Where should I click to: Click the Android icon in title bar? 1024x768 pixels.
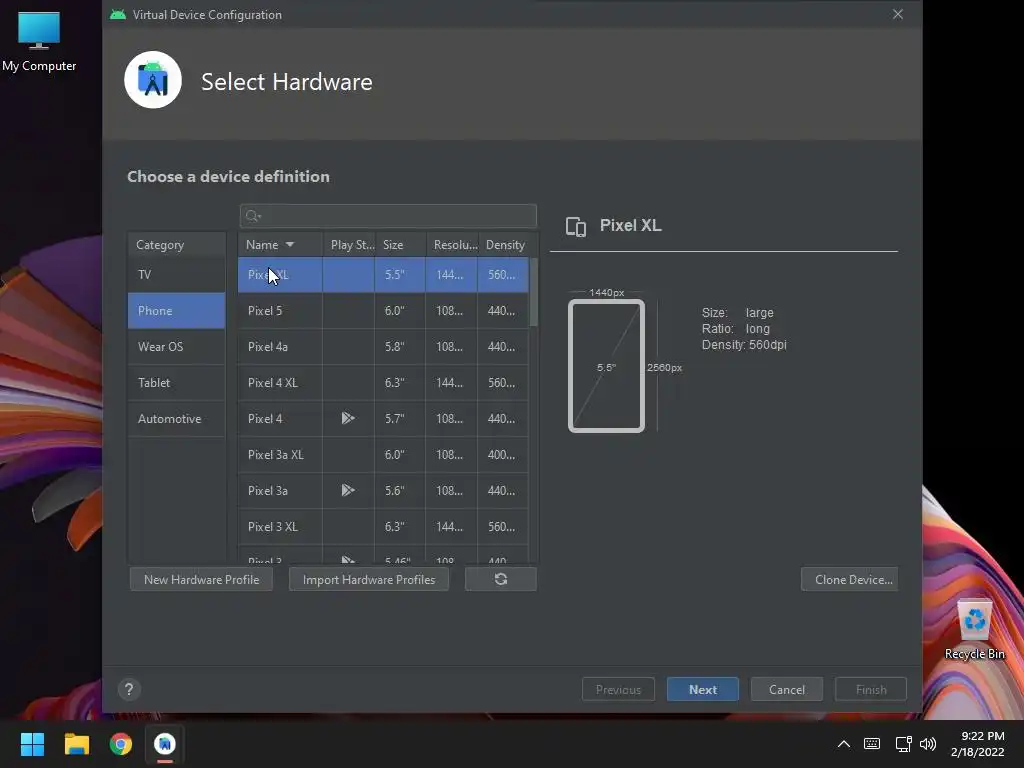[118, 14]
